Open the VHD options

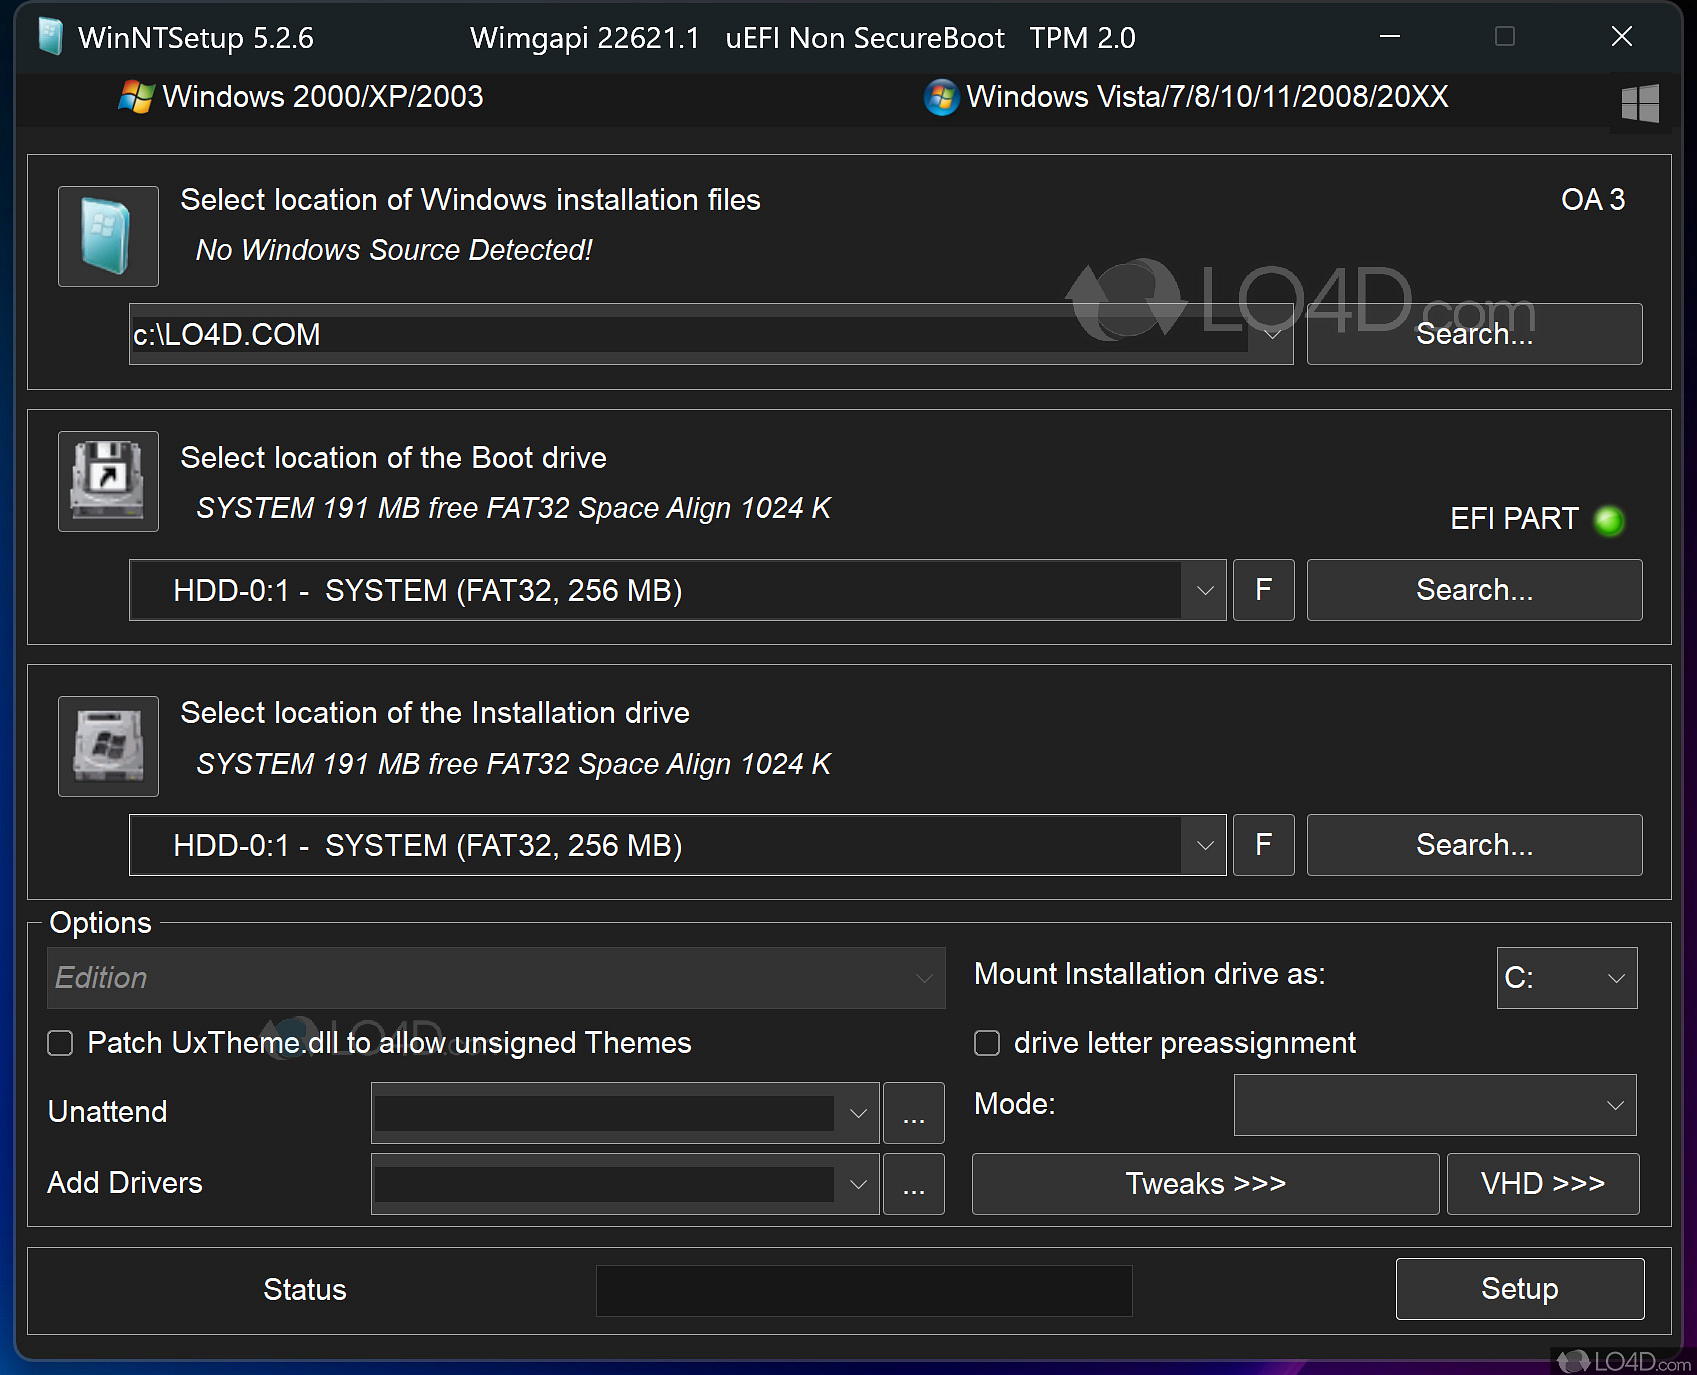coord(1543,1184)
